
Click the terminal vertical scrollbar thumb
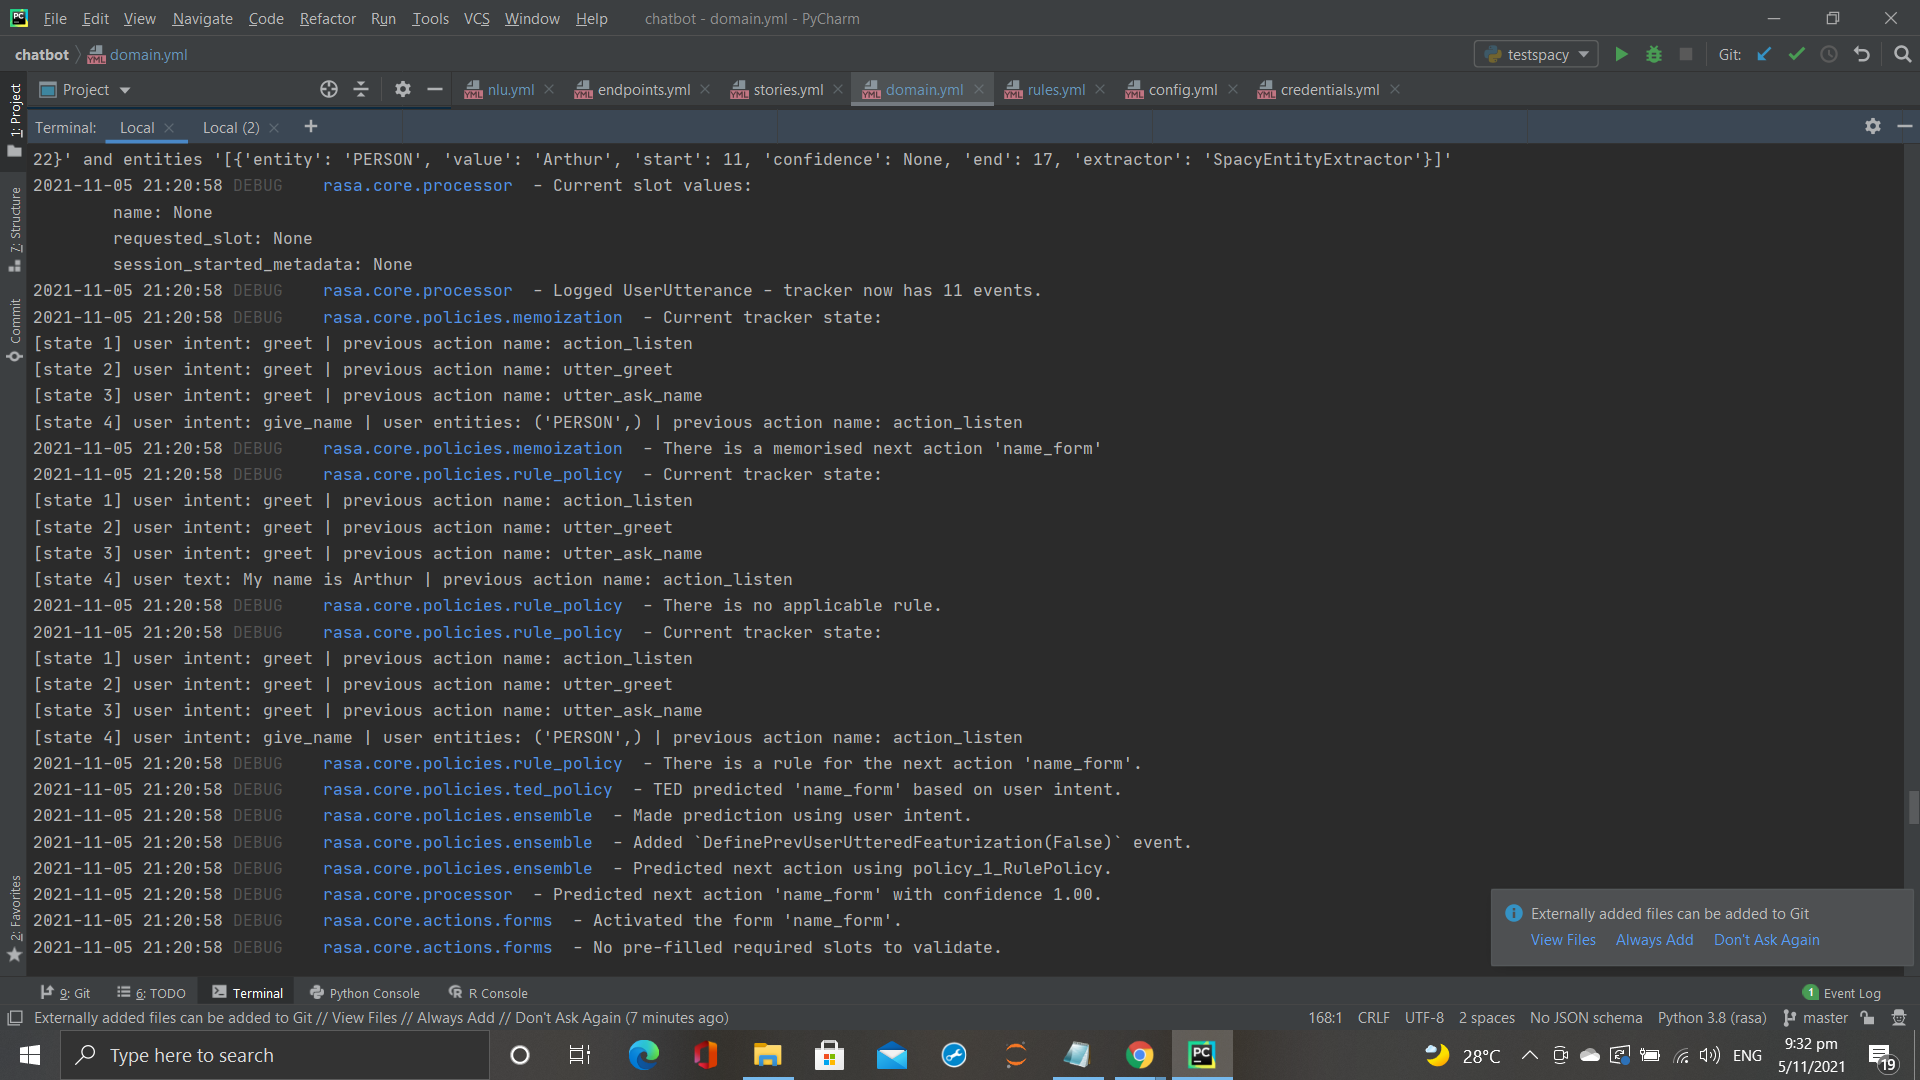coord(1912,806)
